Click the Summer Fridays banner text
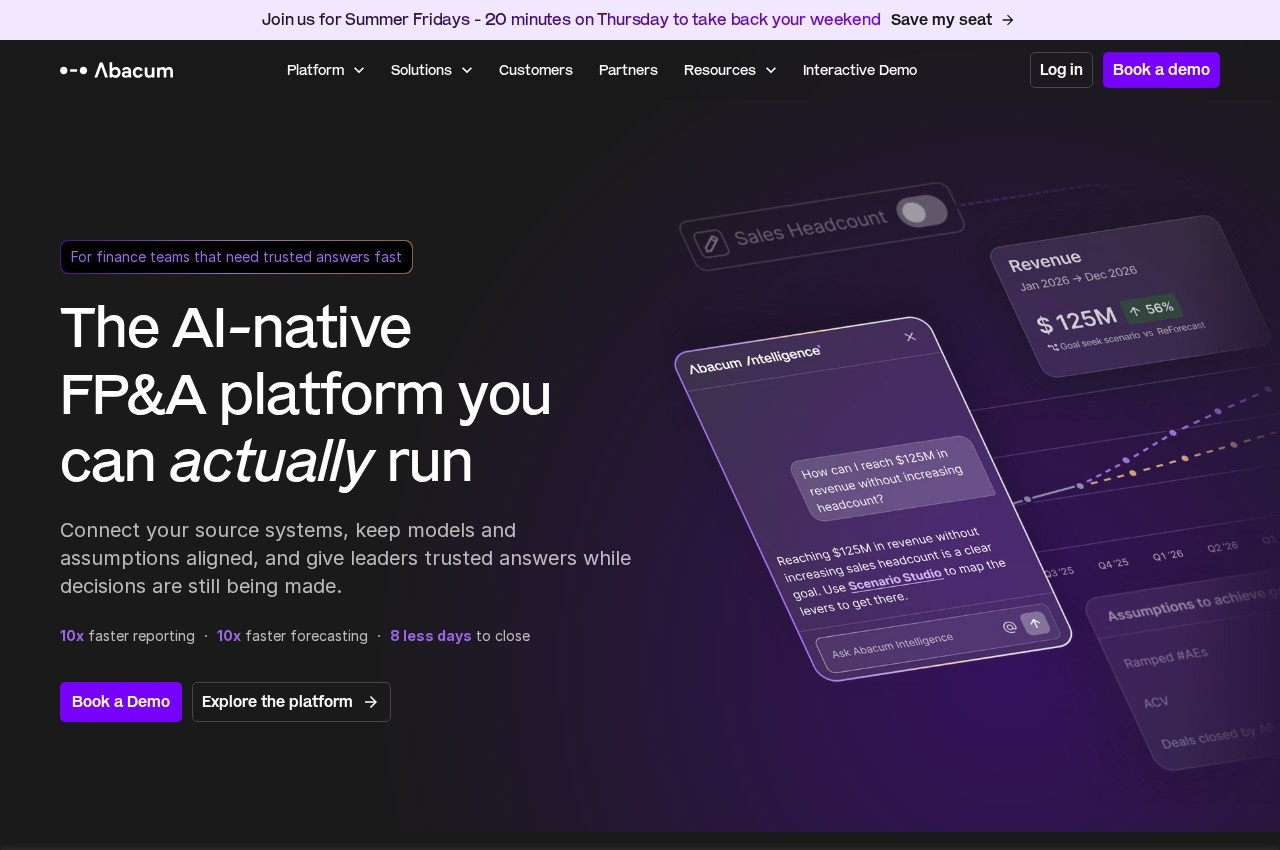The image size is (1280, 850). [x=571, y=20]
